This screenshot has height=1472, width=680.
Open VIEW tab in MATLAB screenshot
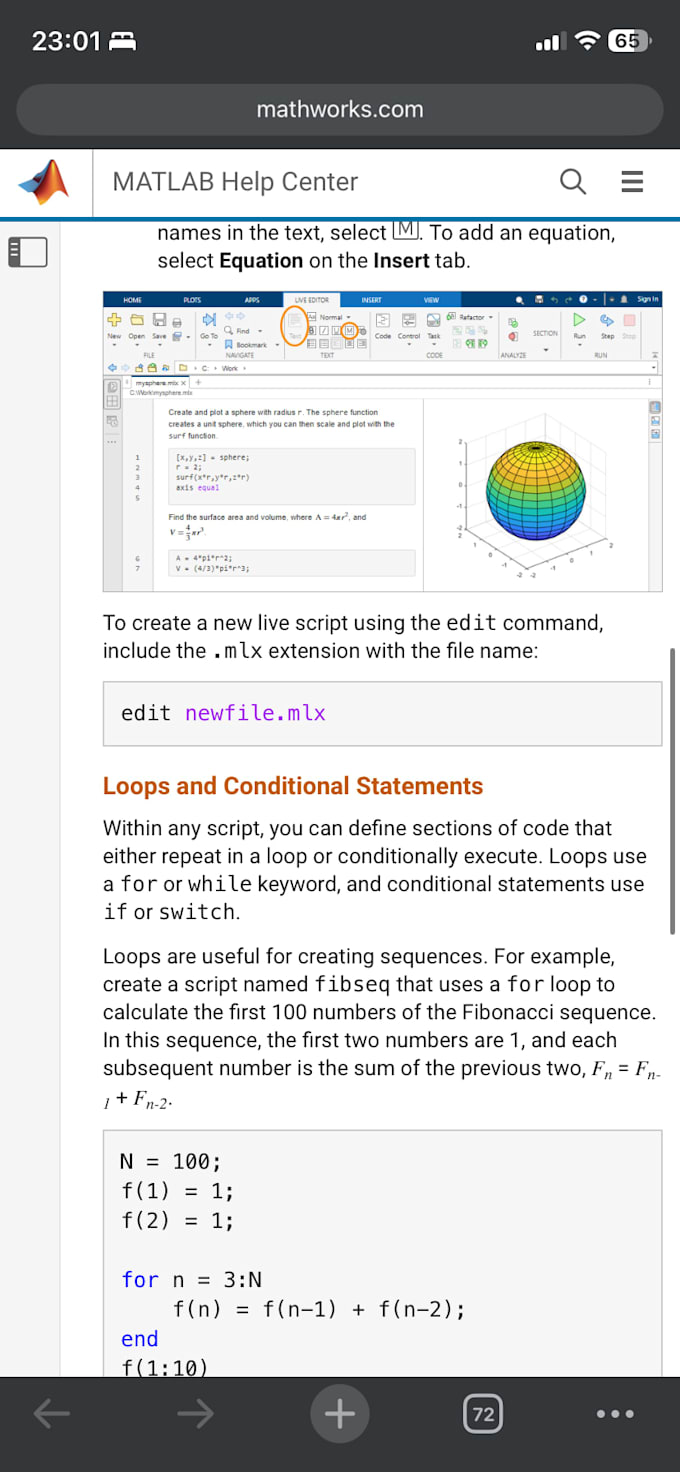(x=431, y=299)
